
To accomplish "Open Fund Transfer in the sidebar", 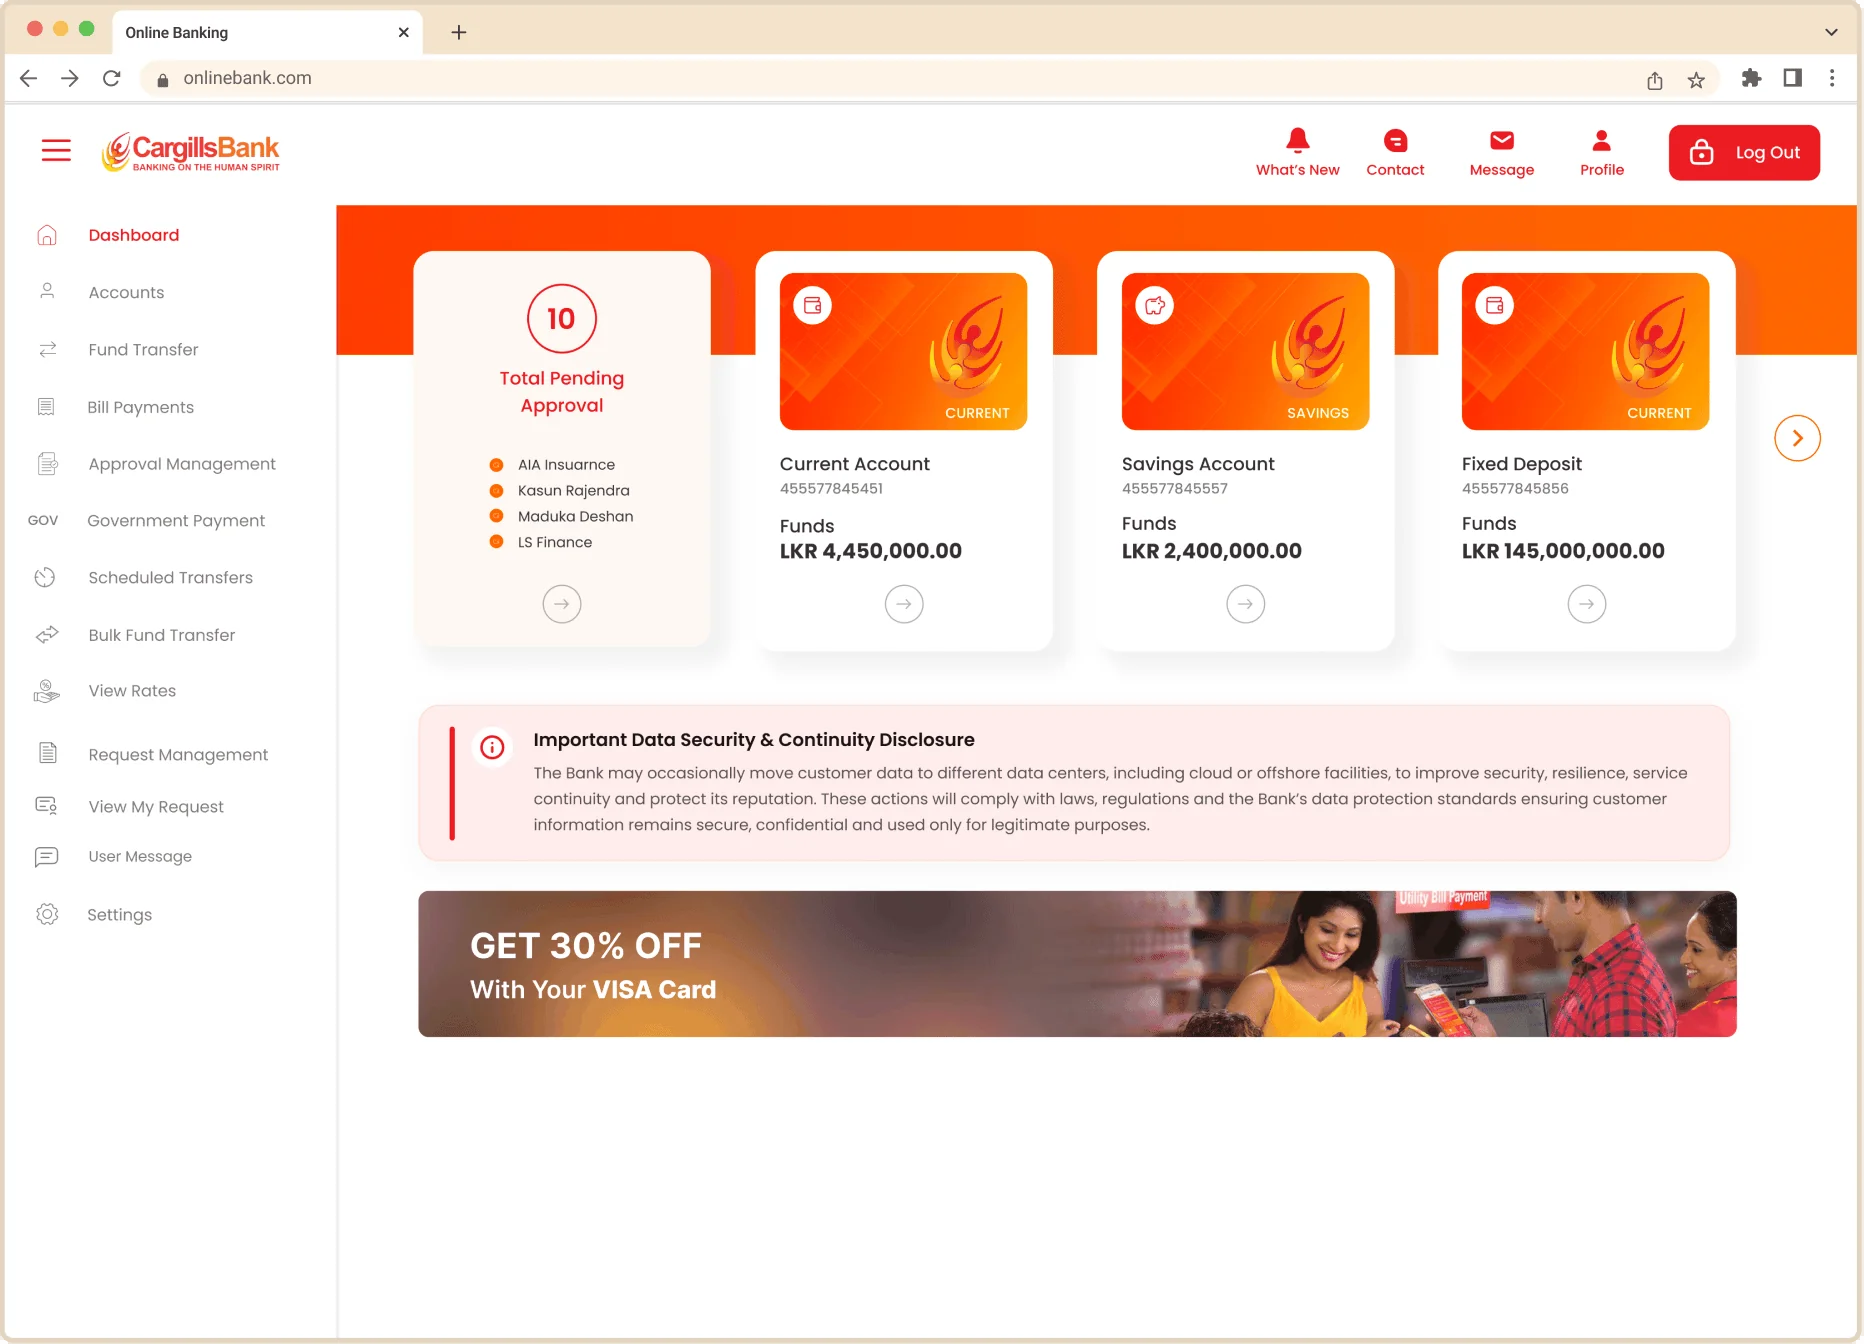I will (x=143, y=349).
